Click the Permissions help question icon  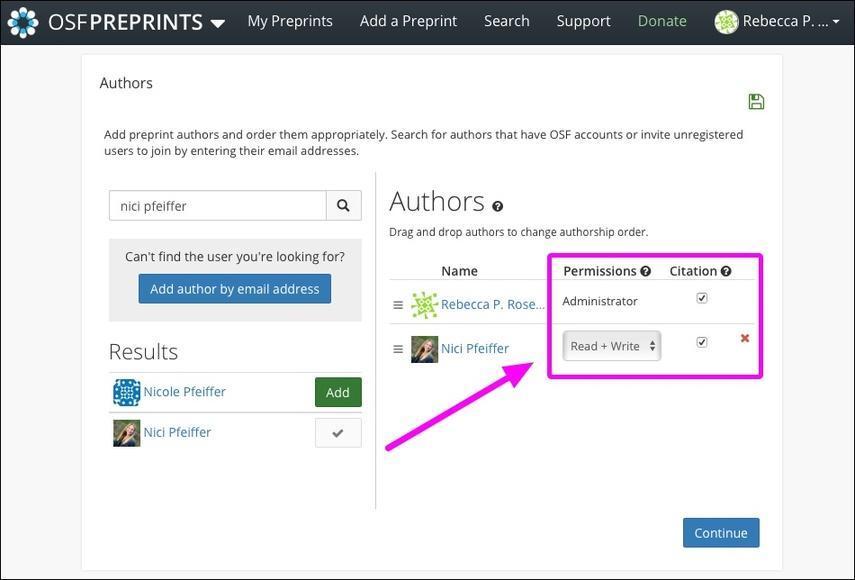(646, 271)
